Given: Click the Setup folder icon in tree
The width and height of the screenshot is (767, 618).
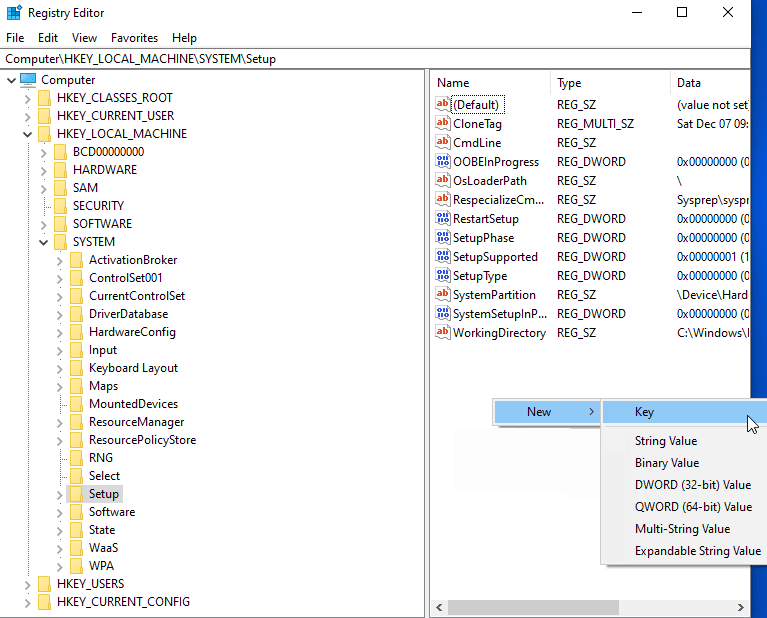Looking at the screenshot, I should pos(76,494).
